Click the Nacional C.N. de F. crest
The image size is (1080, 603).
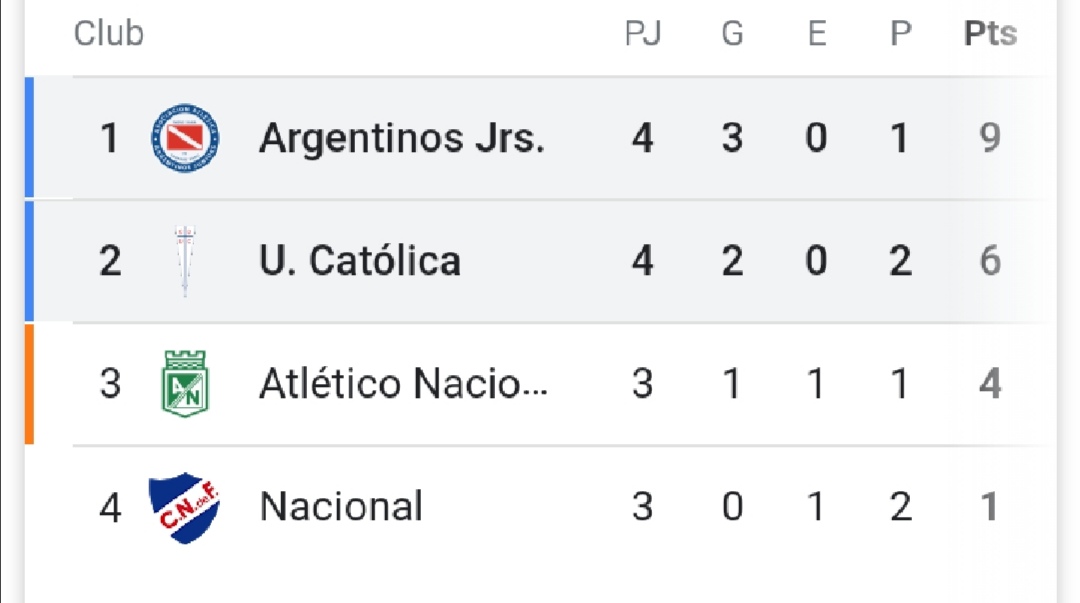184,507
